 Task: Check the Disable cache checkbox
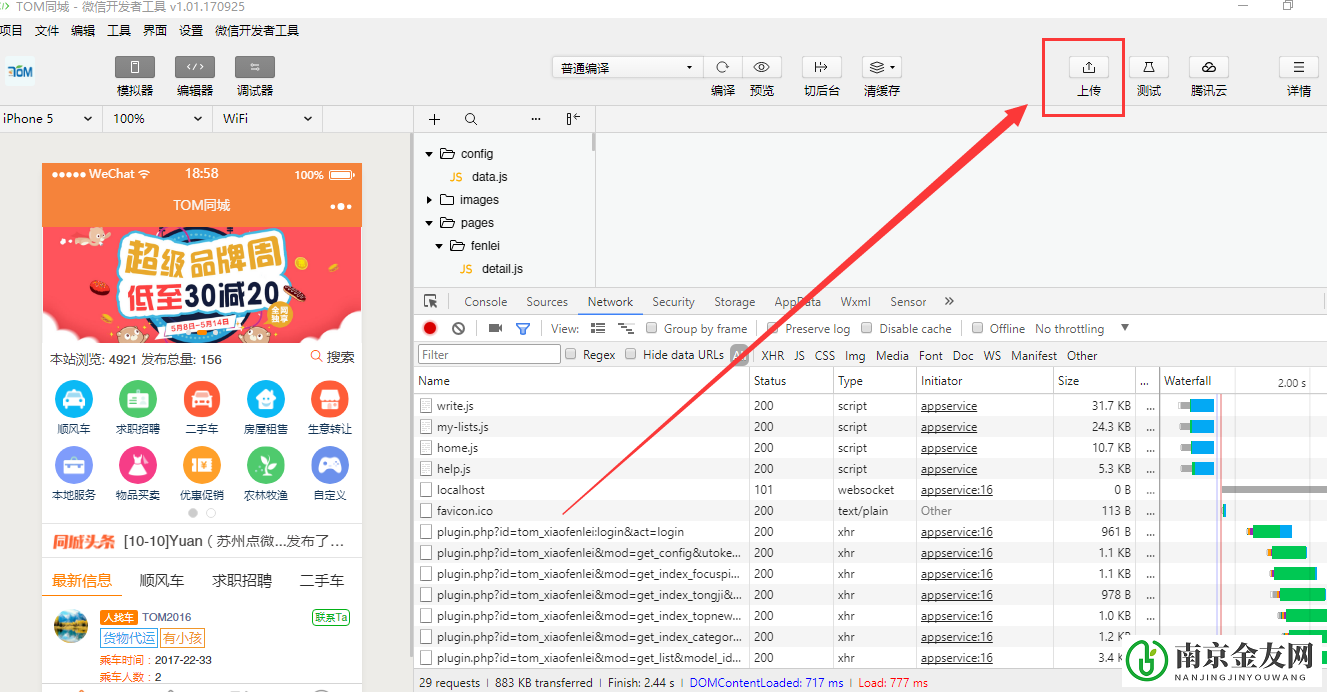point(867,328)
